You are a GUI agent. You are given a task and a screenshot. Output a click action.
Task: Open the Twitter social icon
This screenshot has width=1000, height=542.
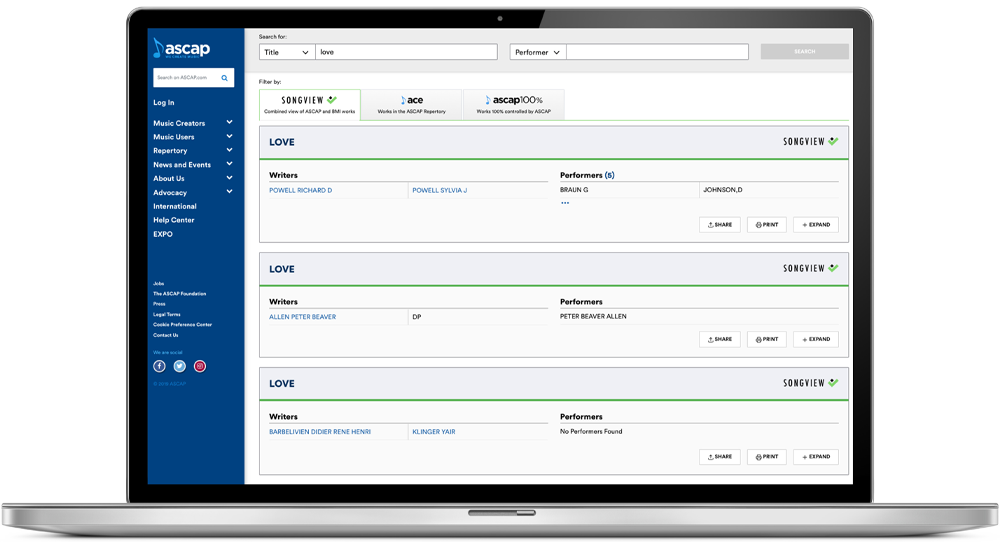coord(180,366)
